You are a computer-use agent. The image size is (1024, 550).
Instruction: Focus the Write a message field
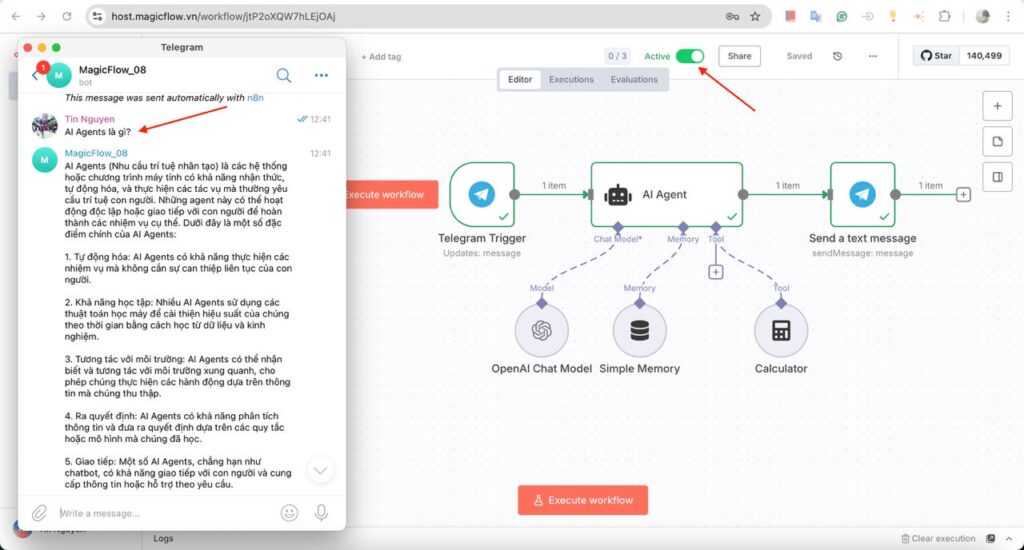pyautogui.click(x=160, y=513)
